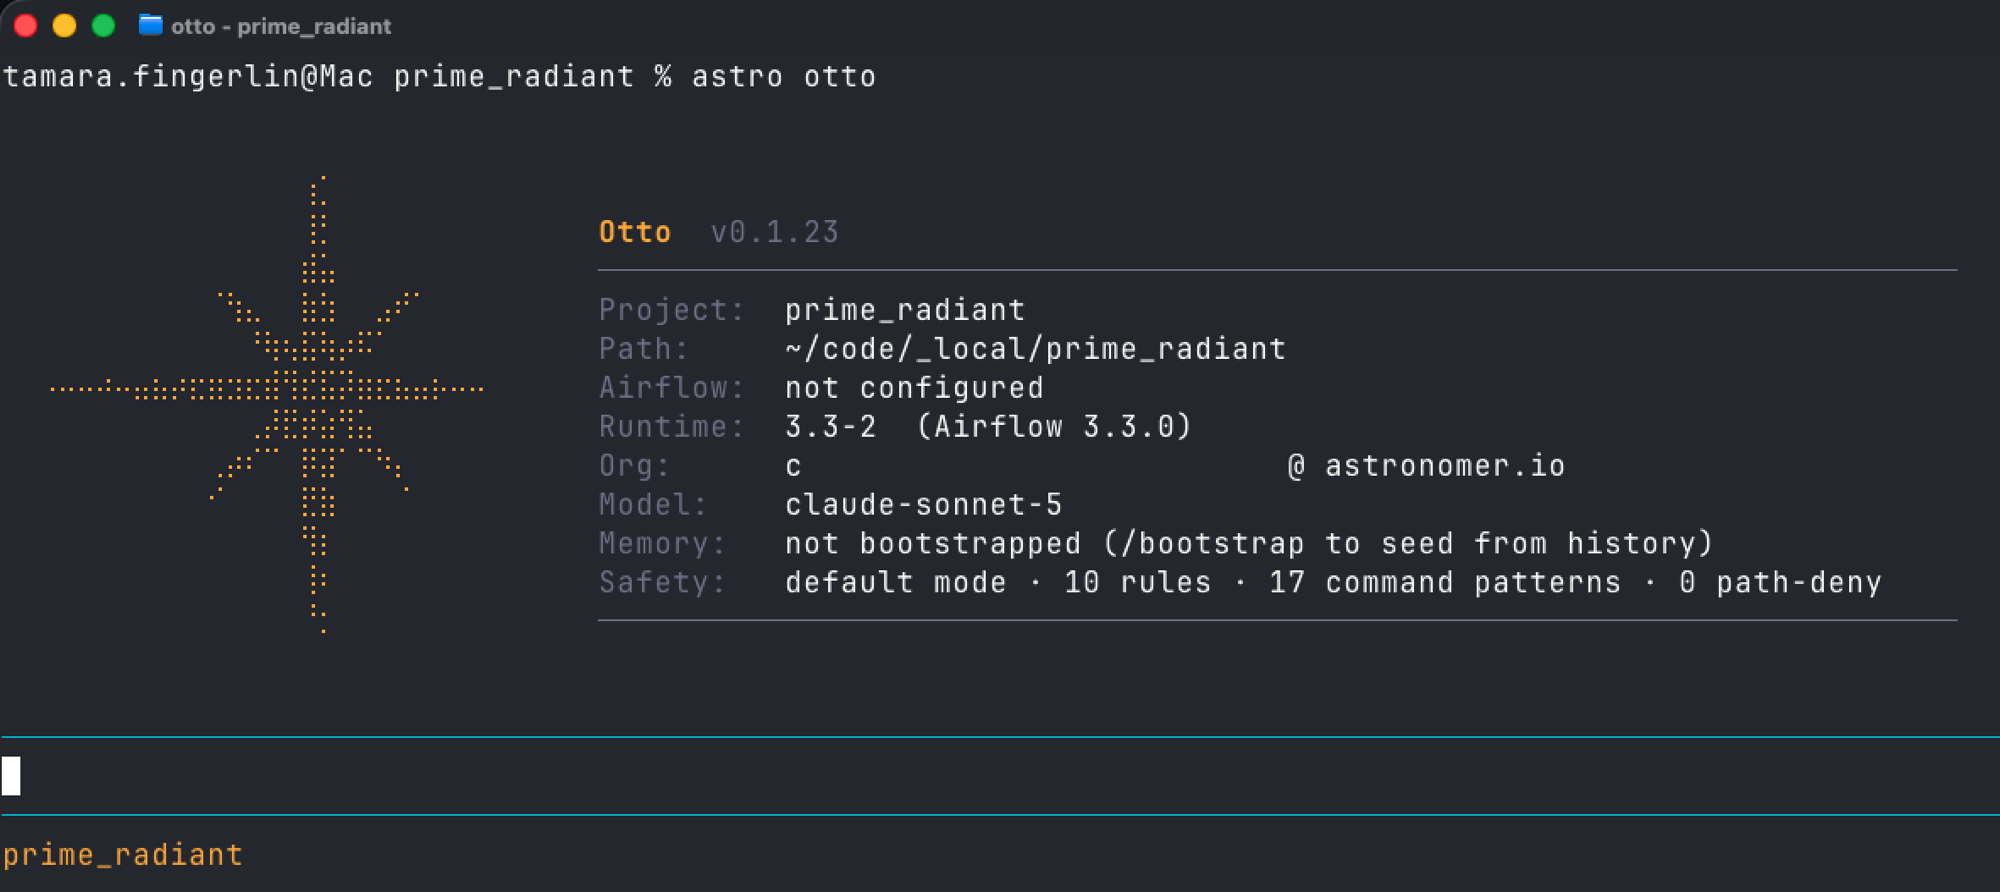Close the terminal window with red button
This screenshot has width=2000, height=892.
click(26, 25)
